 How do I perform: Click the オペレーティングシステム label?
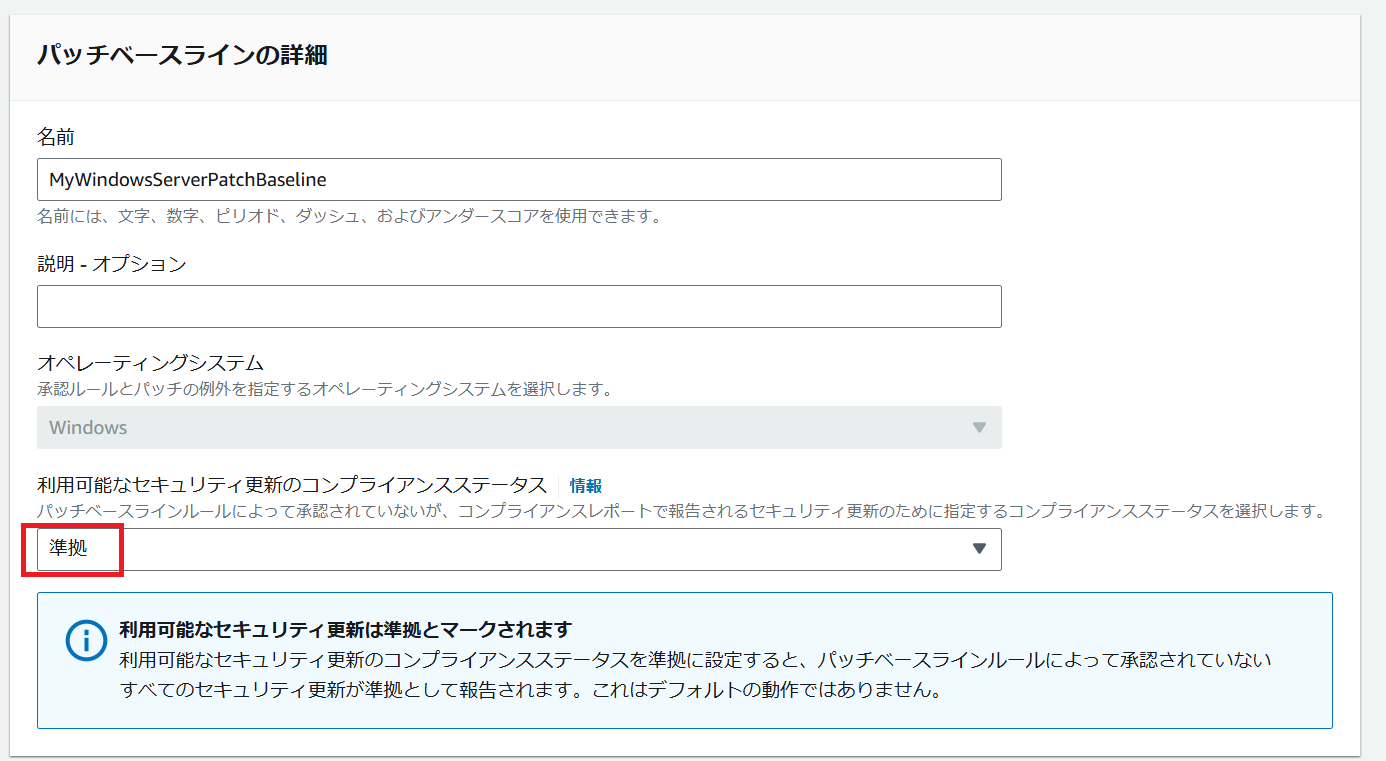click(x=150, y=363)
